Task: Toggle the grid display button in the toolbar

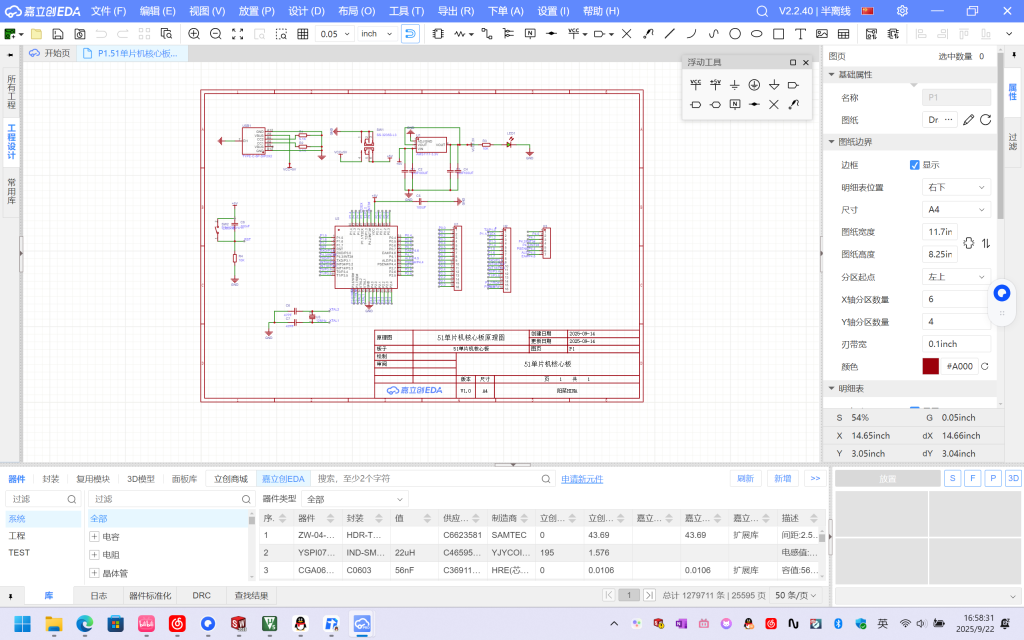Action: [x=303, y=34]
